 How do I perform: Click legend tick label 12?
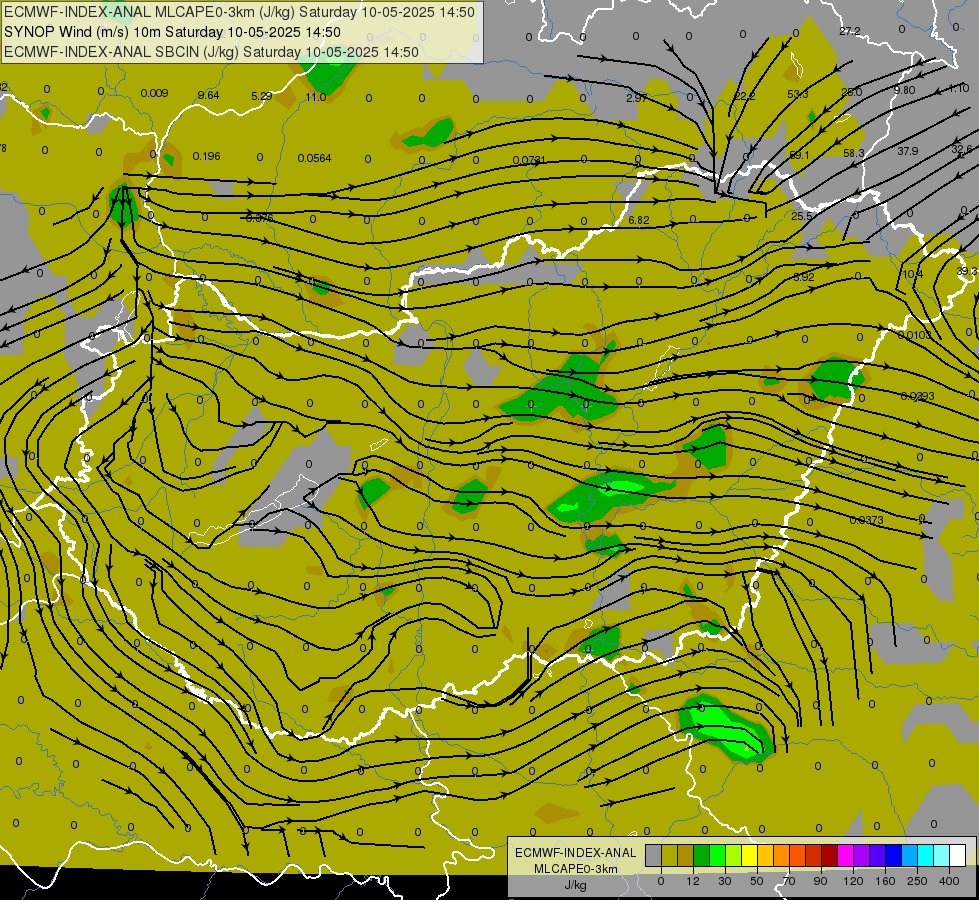(692, 881)
